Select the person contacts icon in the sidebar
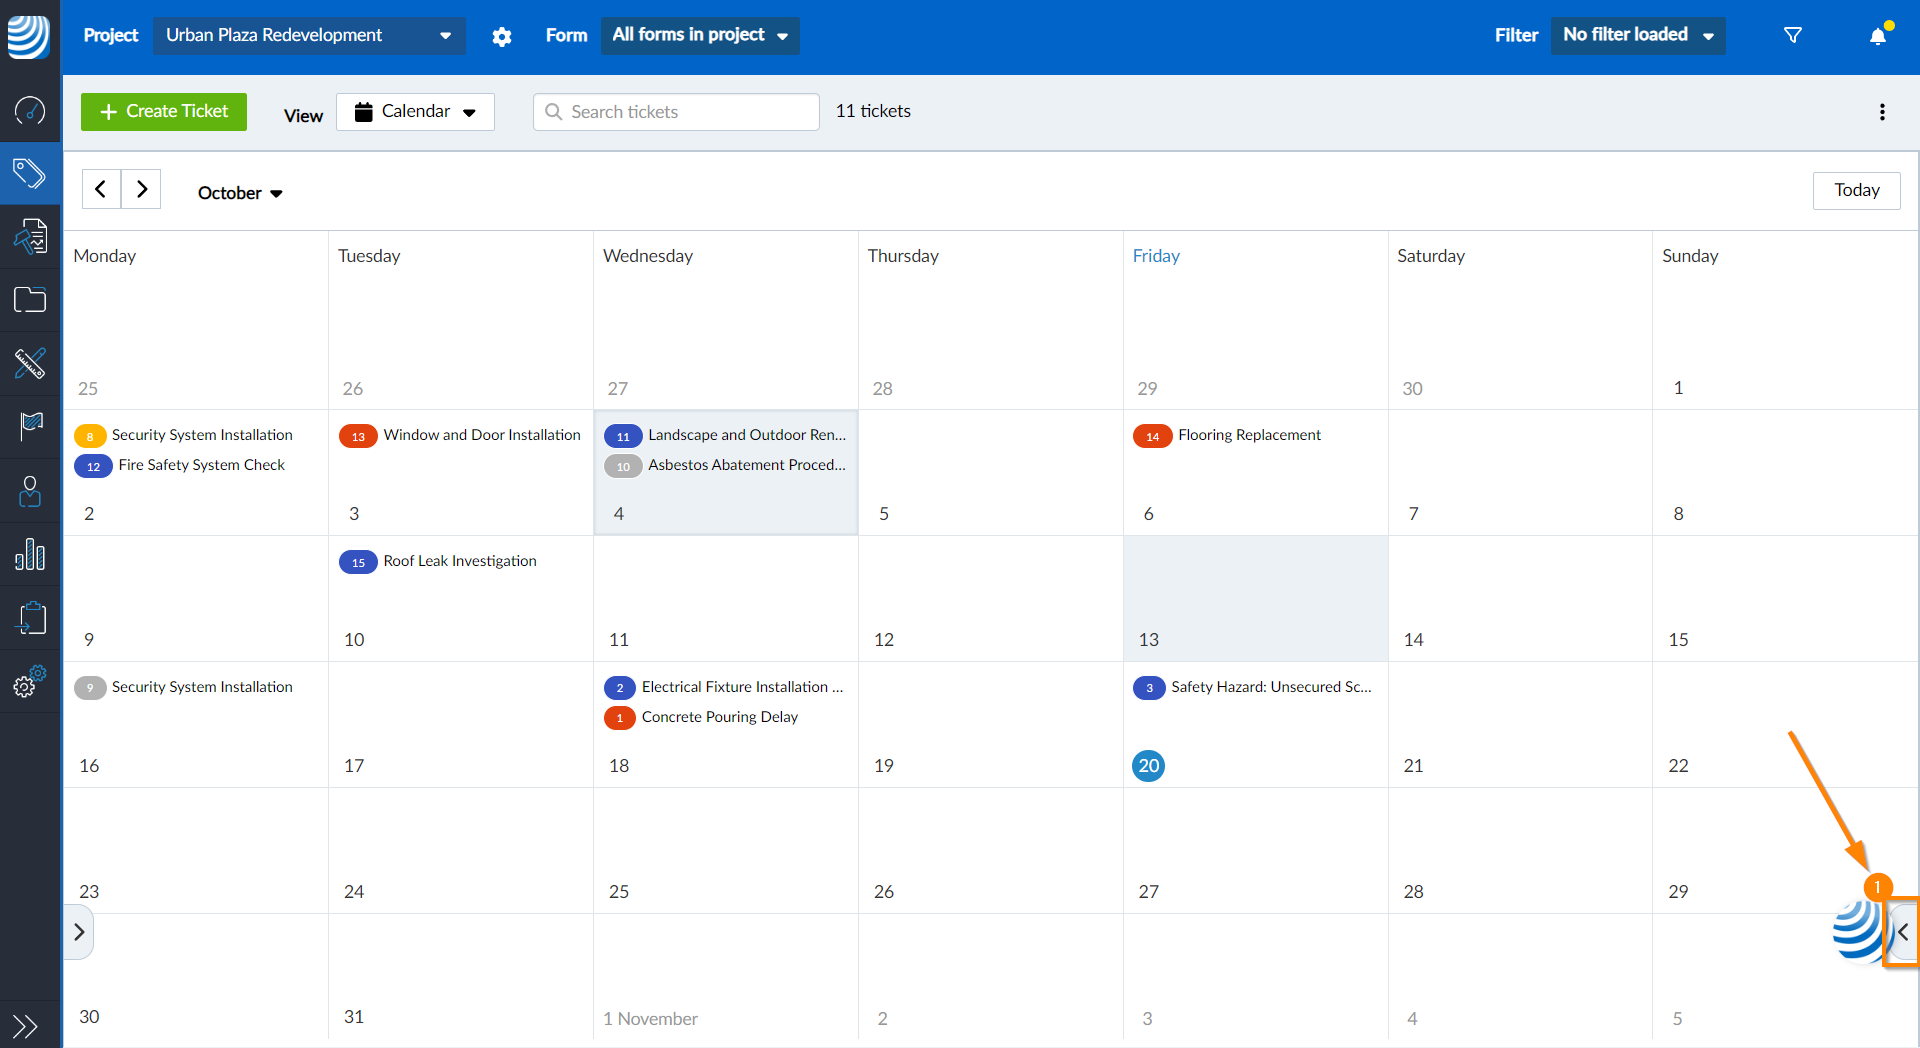 (30, 491)
